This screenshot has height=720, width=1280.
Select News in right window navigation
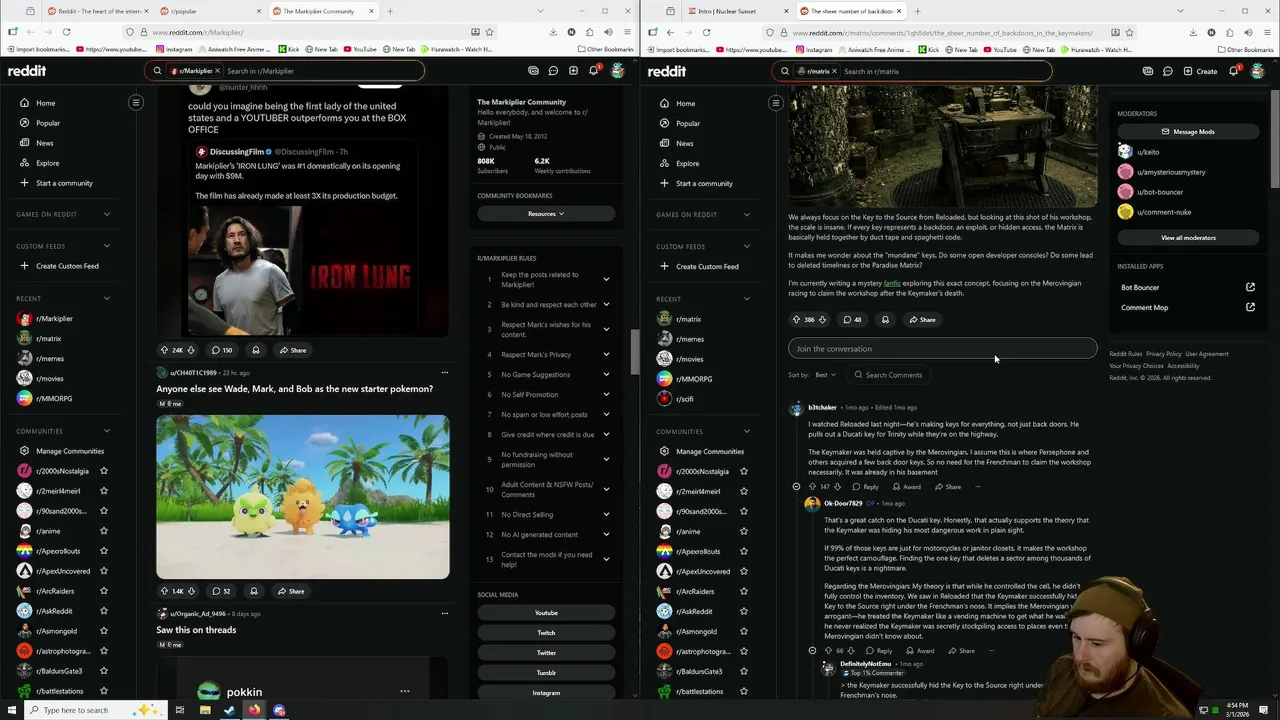pos(684,143)
